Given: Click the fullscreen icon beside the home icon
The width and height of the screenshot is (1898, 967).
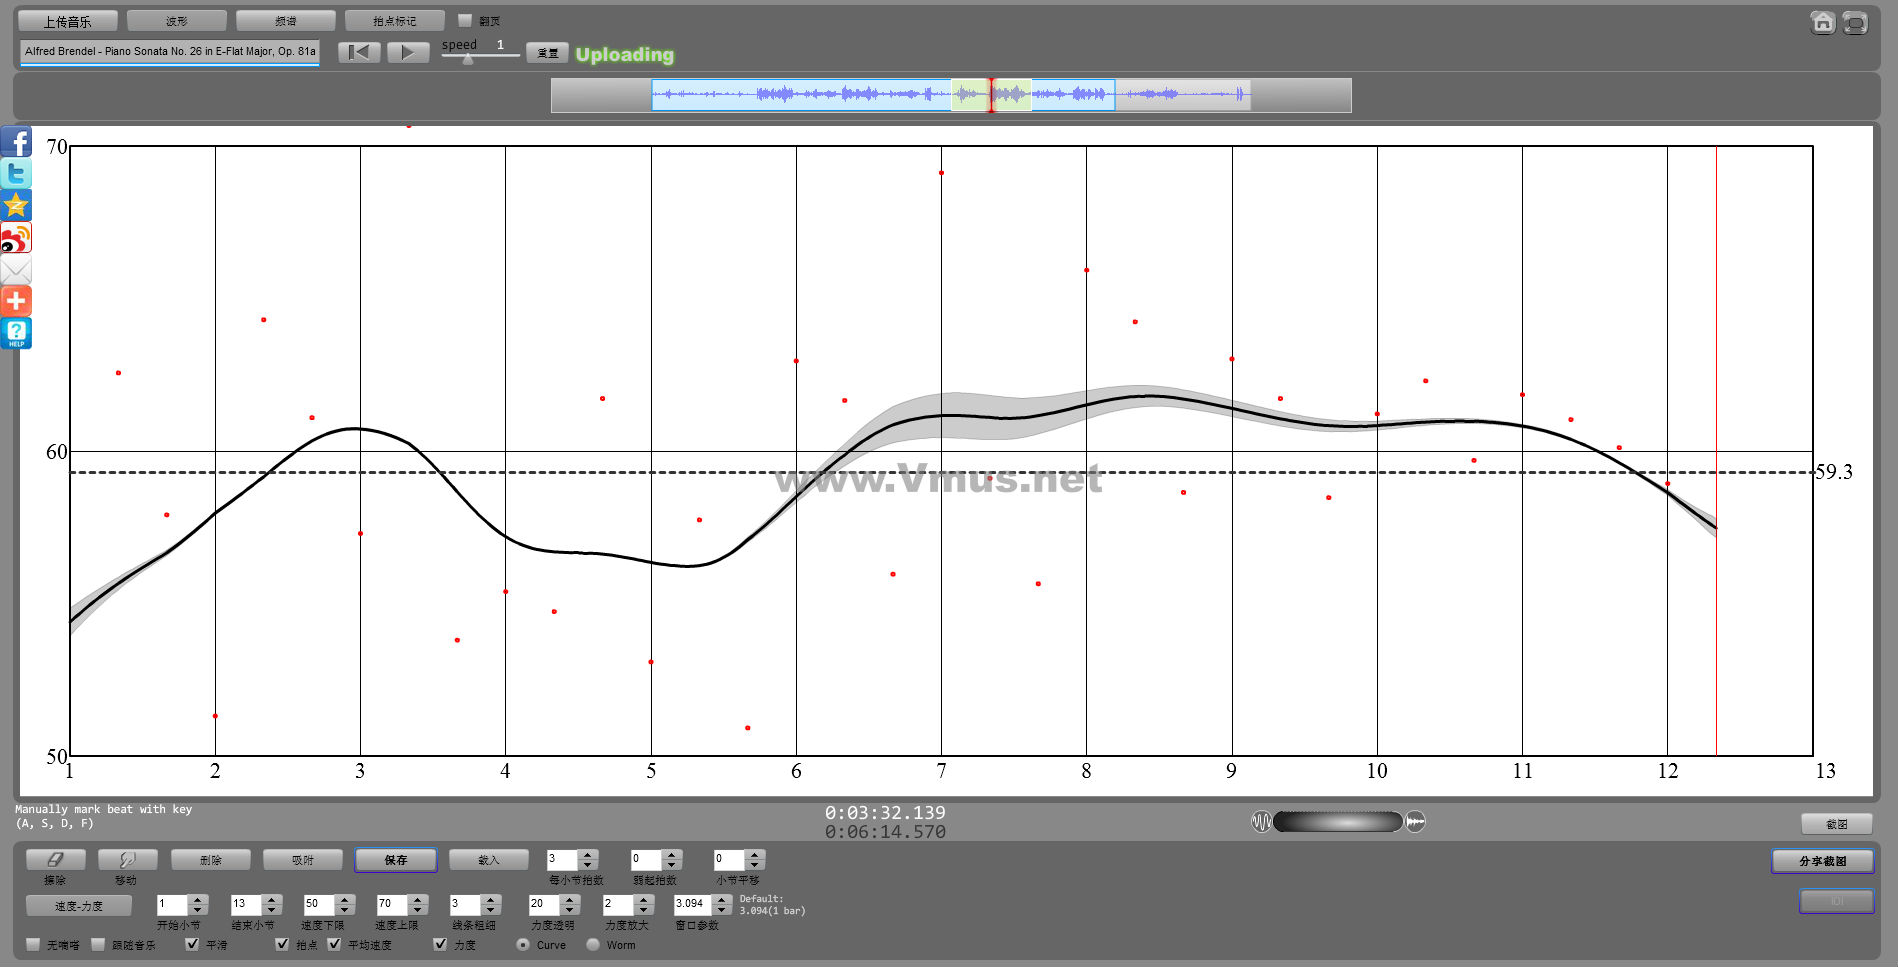Looking at the screenshot, I should pyautogui.click(x=1855, y=22).
